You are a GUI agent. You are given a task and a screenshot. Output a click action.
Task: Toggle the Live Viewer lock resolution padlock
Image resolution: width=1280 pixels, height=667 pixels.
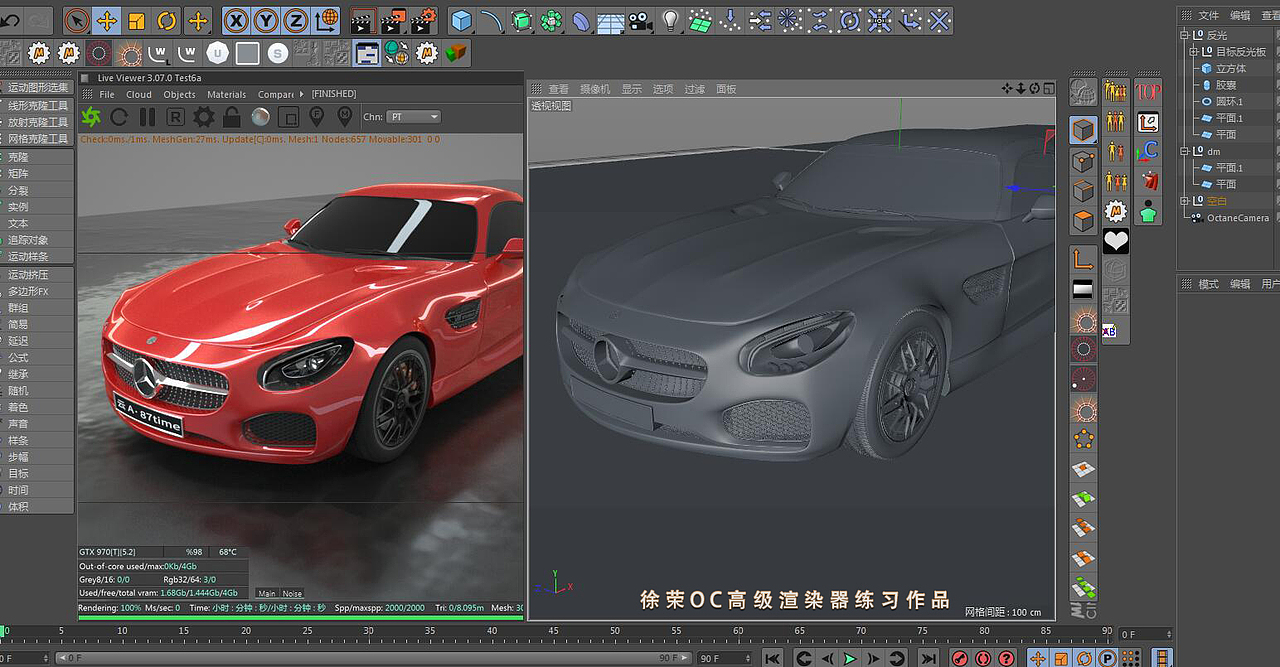click(x=232, y=117)
